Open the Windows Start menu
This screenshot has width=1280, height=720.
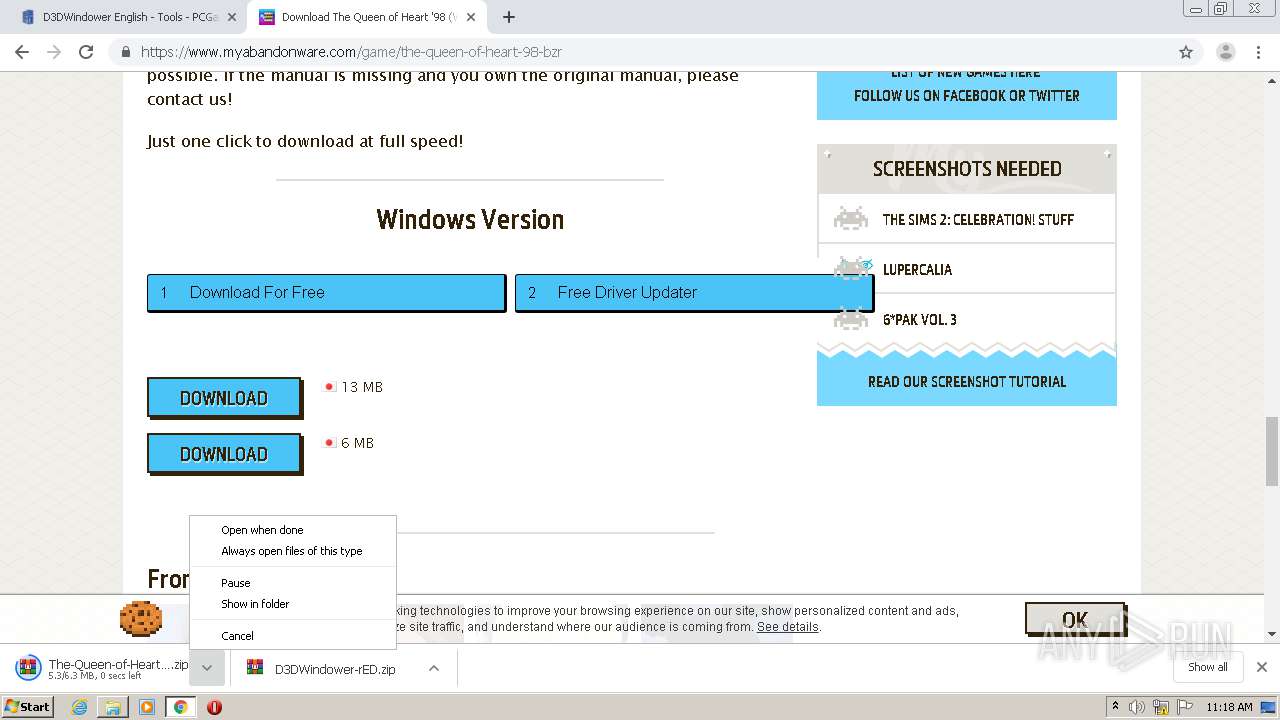point(28,706)
